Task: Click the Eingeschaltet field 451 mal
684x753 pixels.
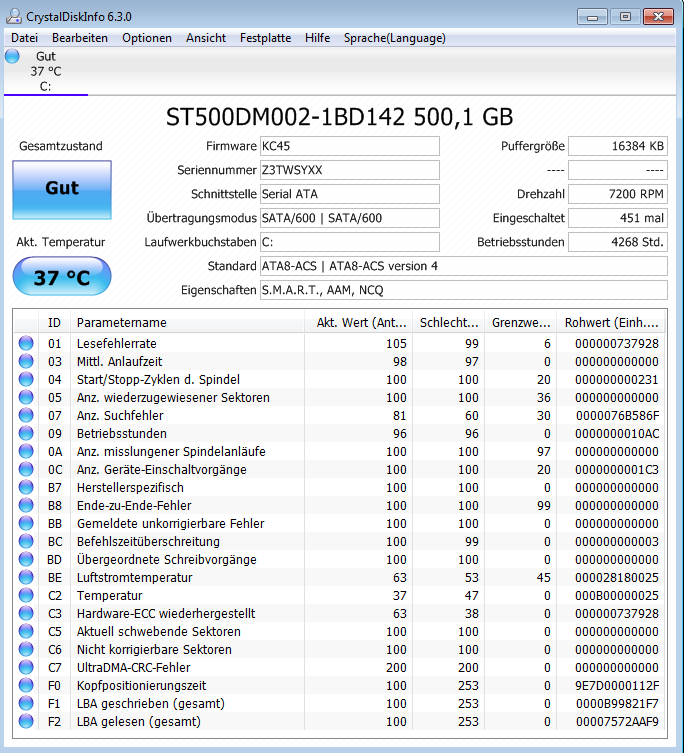Action: [x=618, y=218]
